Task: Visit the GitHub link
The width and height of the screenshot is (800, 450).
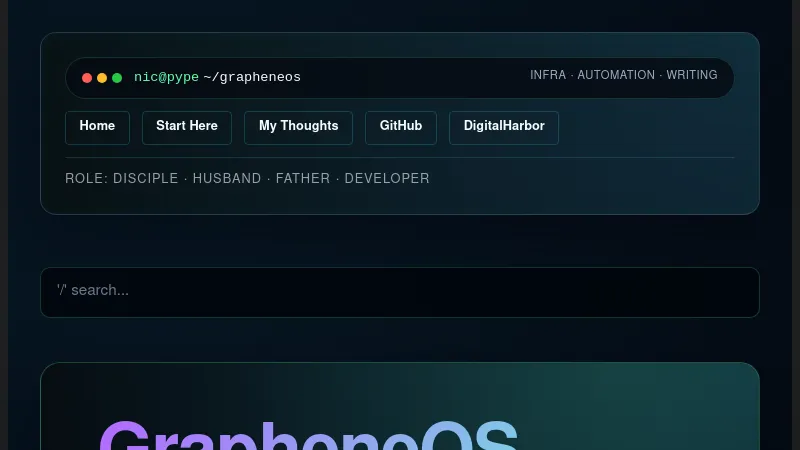Action: click(x=400, y=127)
